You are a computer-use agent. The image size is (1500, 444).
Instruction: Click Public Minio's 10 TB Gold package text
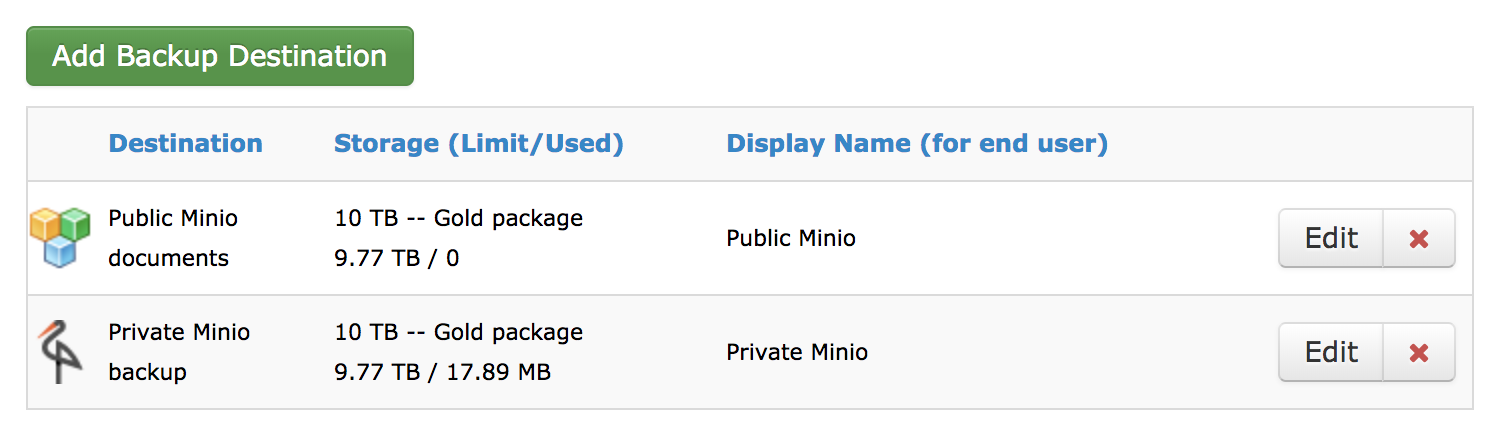click(458, 218)
